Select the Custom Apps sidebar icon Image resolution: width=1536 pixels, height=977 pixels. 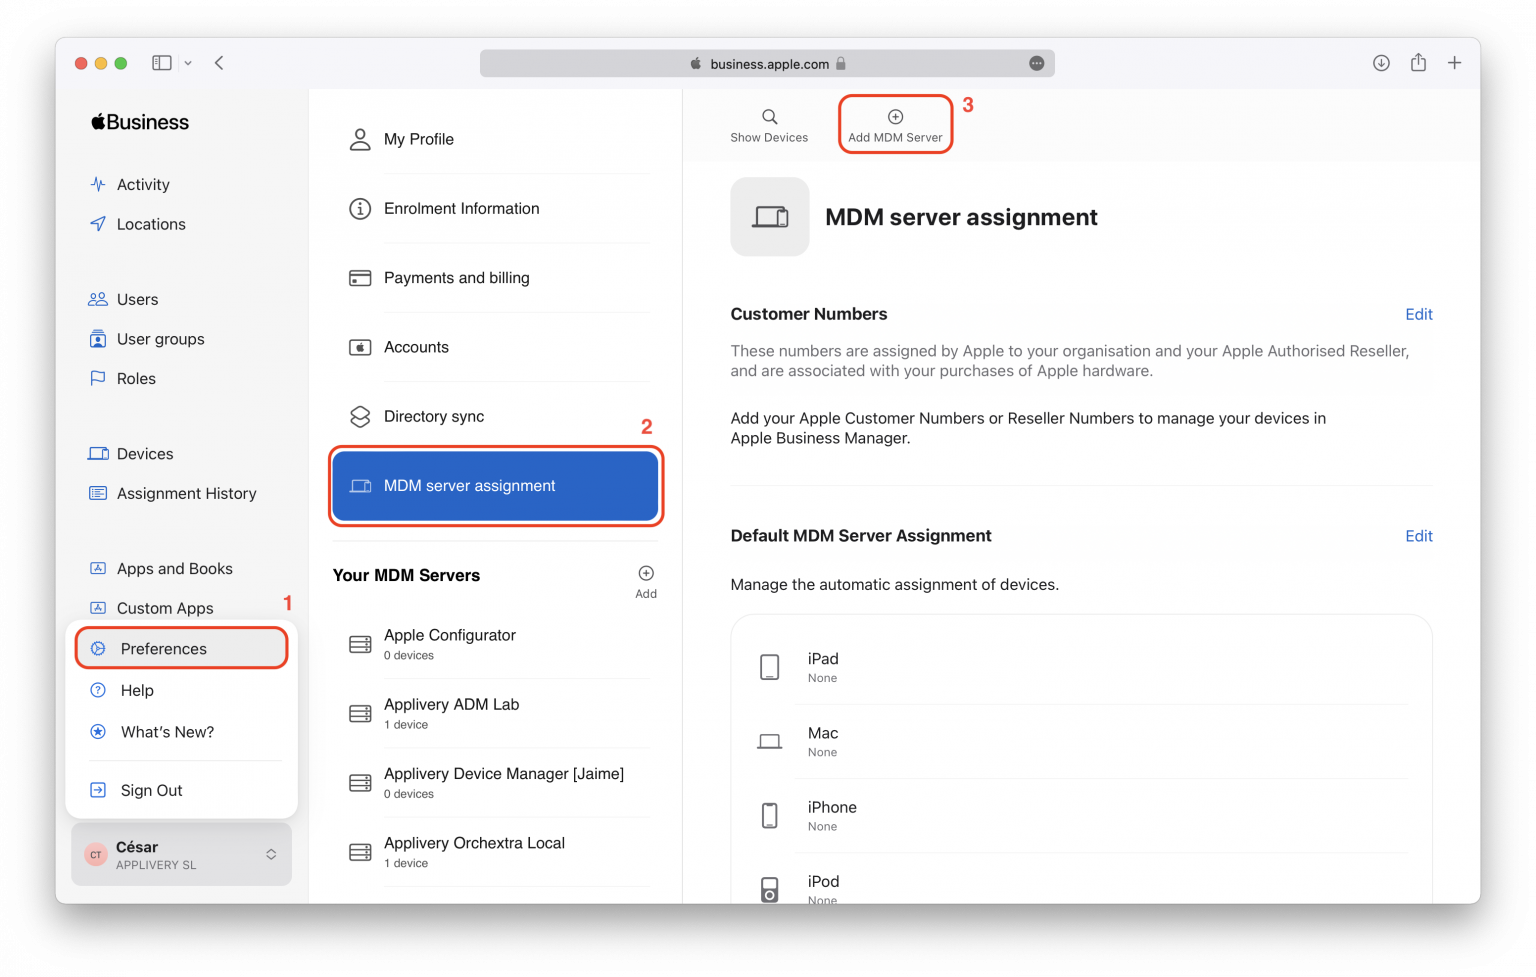coord(98,607)
